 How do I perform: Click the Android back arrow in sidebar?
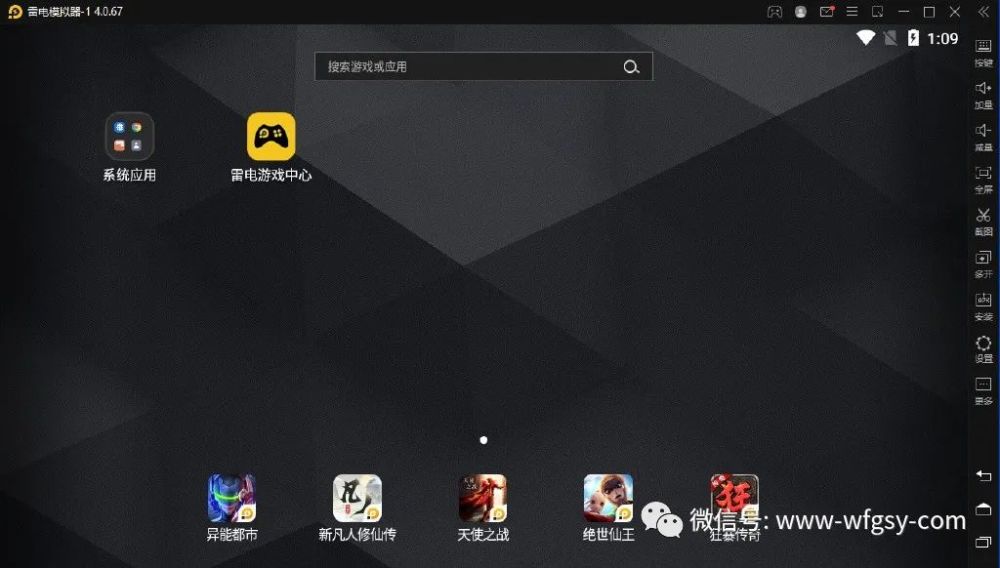pos(983,476)
